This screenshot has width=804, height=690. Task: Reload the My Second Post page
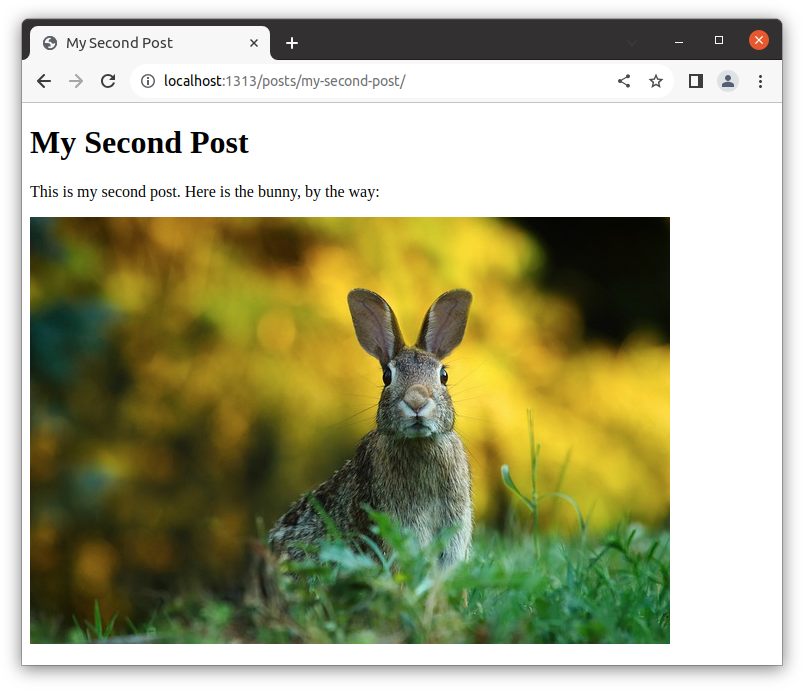[108, 81]
